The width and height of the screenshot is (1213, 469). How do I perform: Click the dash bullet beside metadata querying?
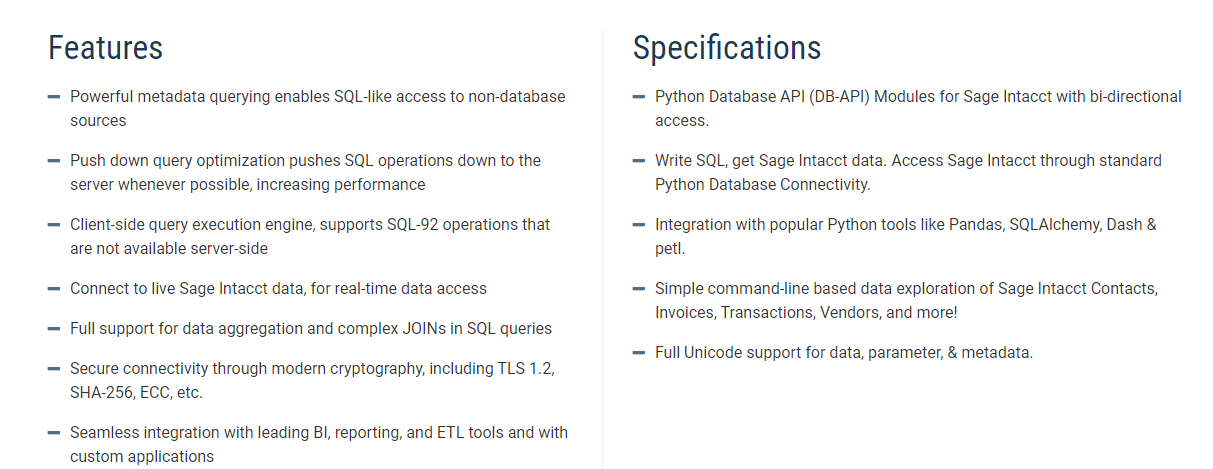[54, 97]
